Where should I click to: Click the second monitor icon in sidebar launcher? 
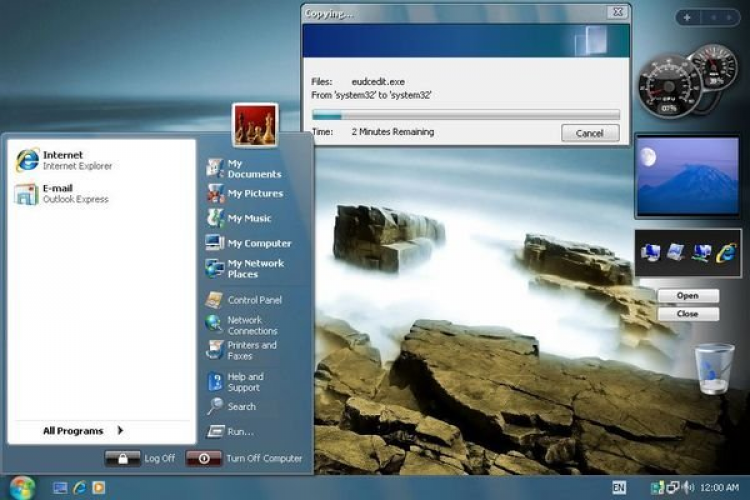pos(675,252)
